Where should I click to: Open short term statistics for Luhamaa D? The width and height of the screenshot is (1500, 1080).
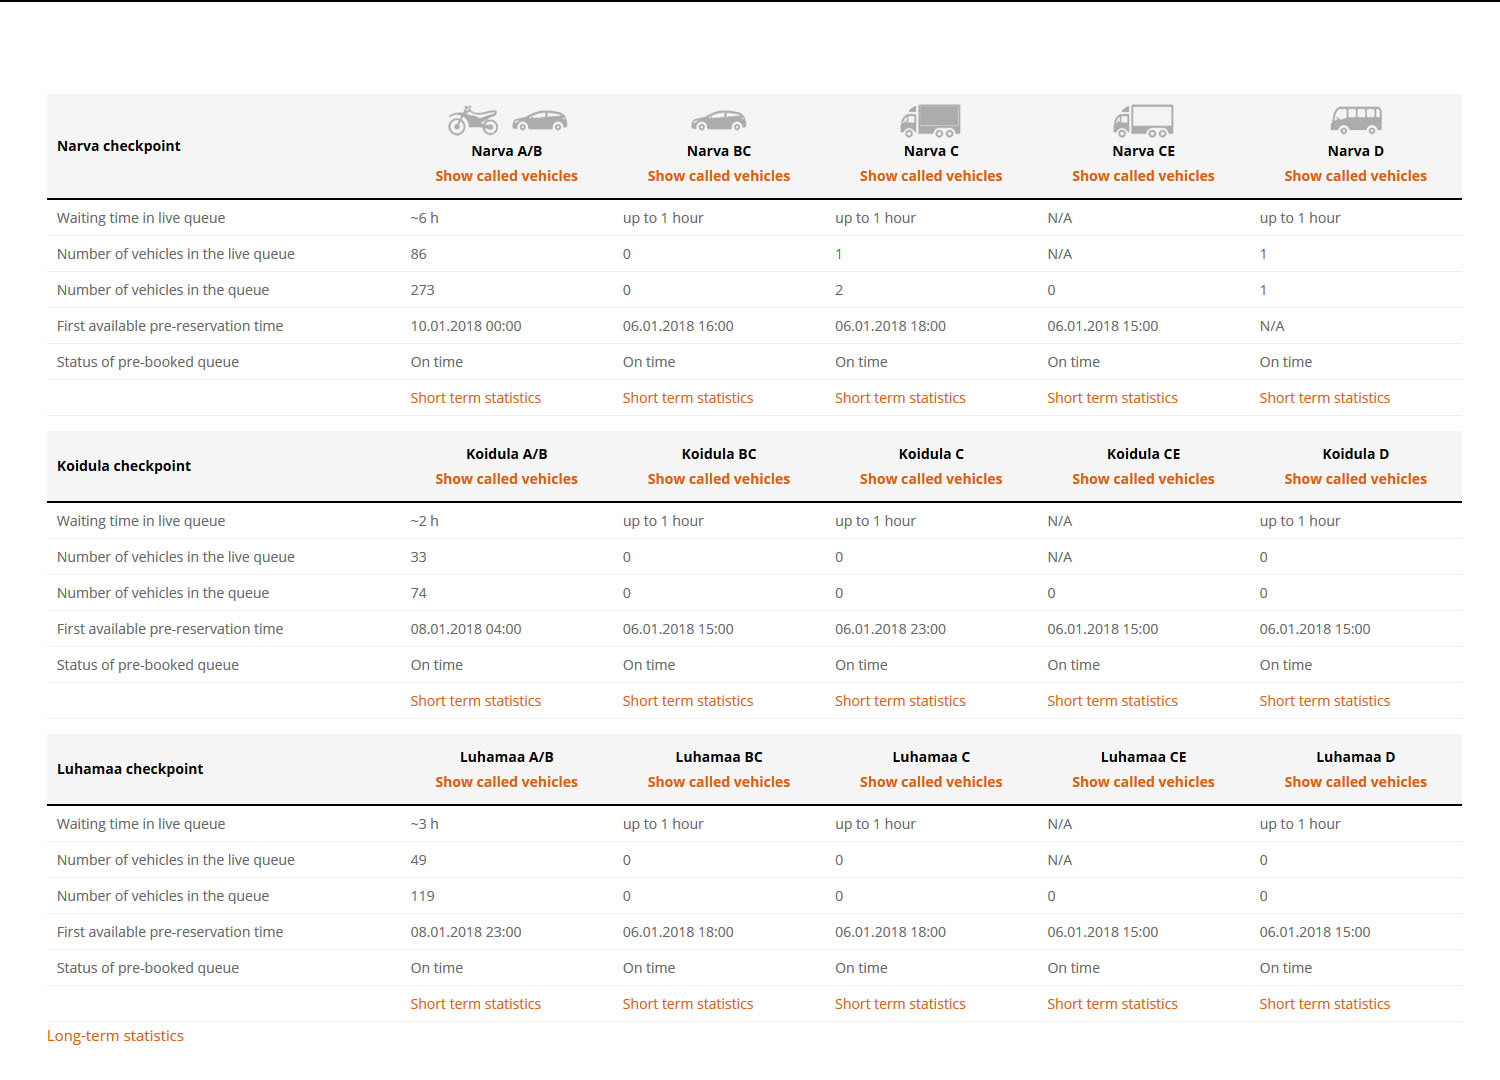pyautogui.click(x=1325, y=1004)
